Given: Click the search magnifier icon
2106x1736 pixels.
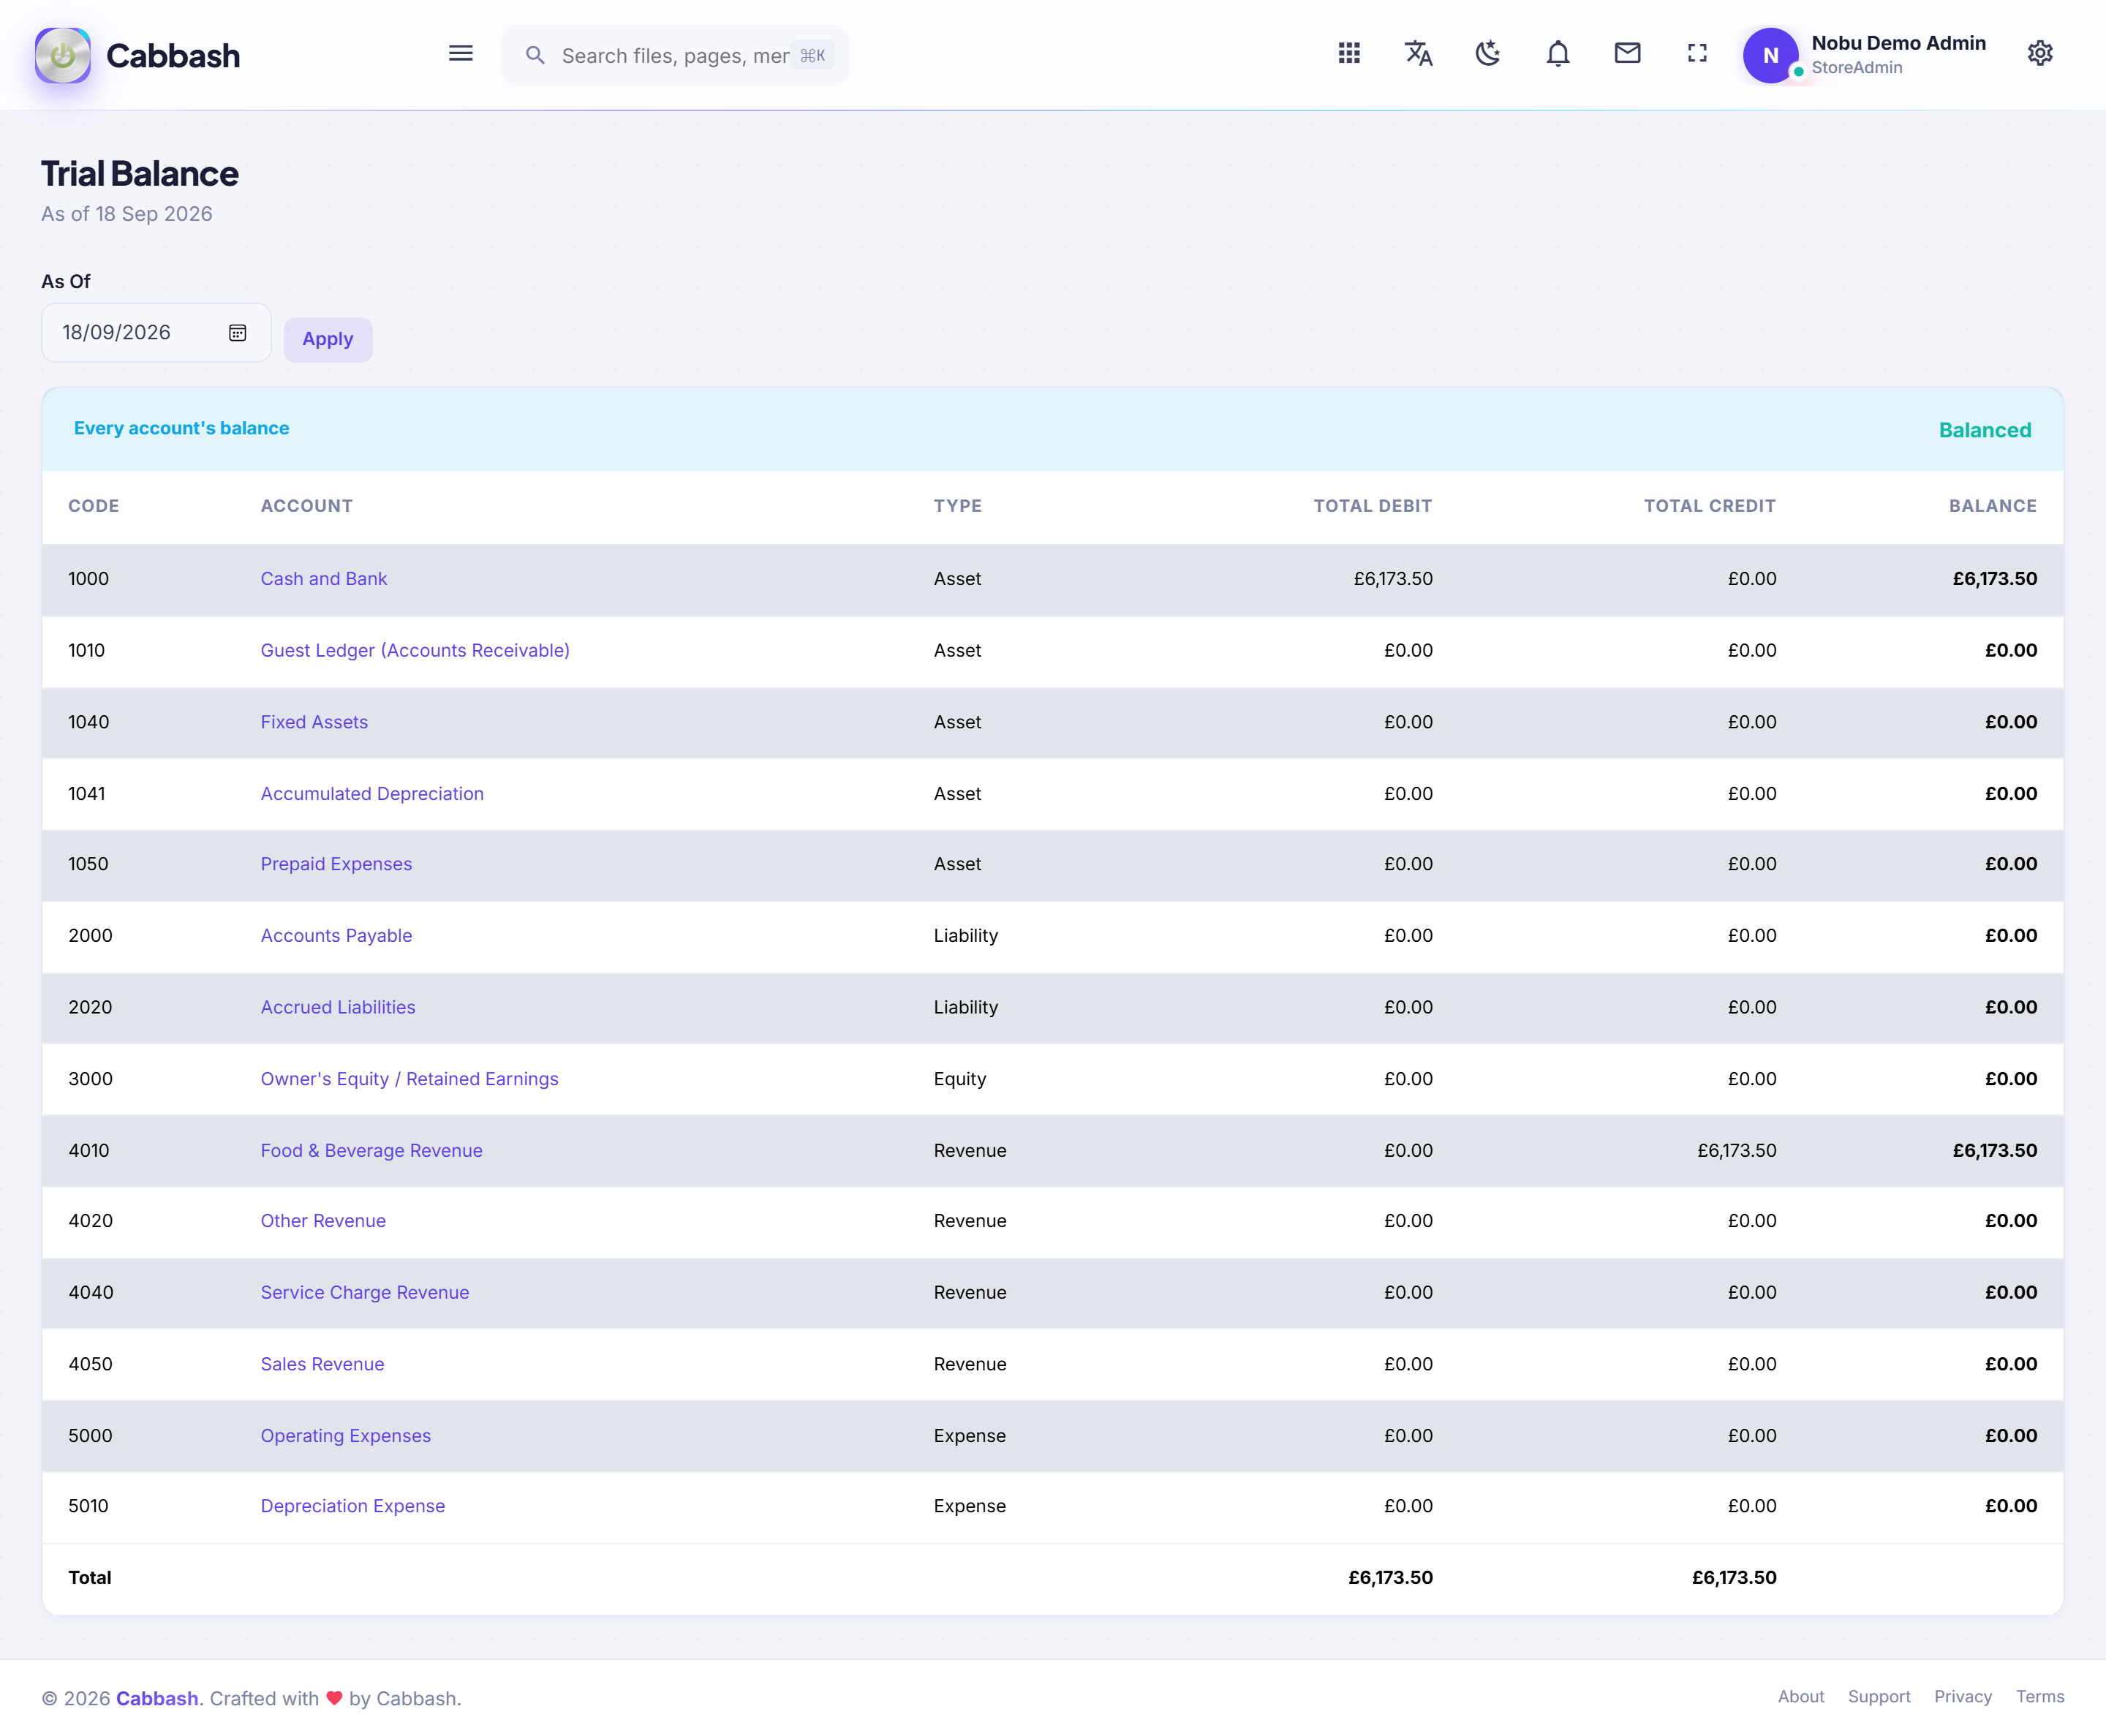Looking at the screenshot, I should click(x=535, y=55).
